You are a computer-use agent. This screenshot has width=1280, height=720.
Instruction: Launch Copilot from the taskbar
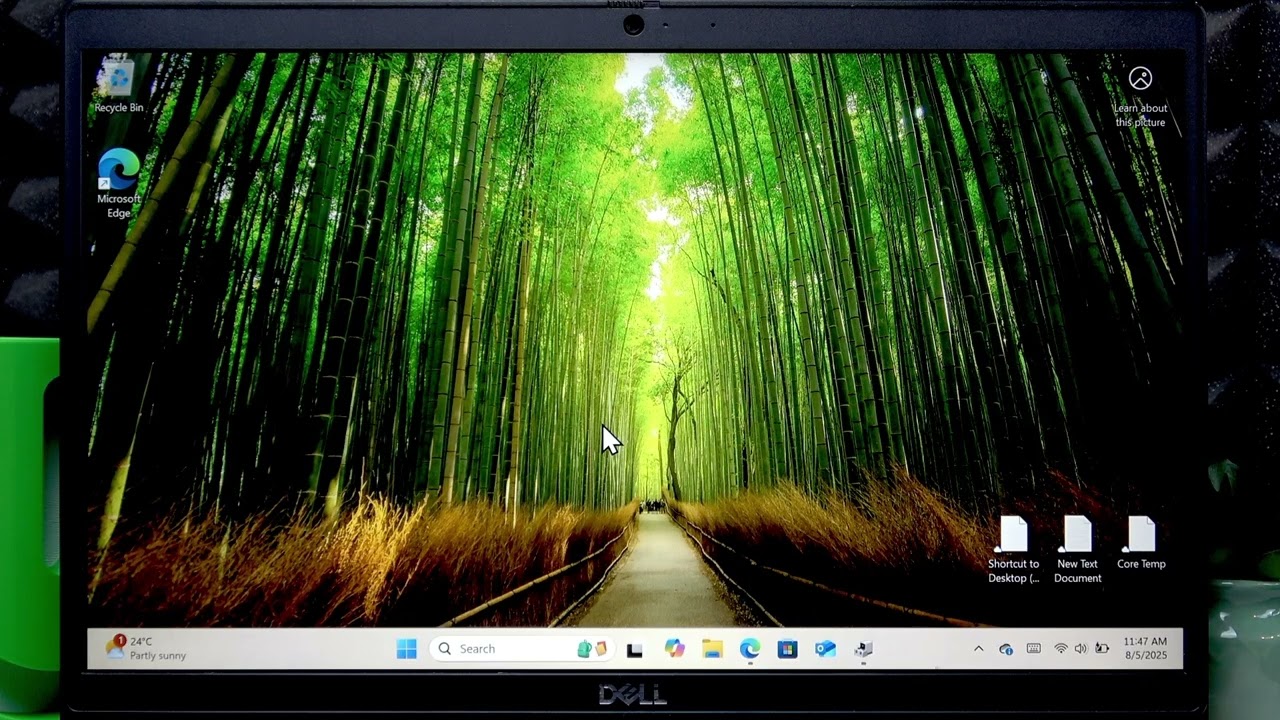point(675,649)
